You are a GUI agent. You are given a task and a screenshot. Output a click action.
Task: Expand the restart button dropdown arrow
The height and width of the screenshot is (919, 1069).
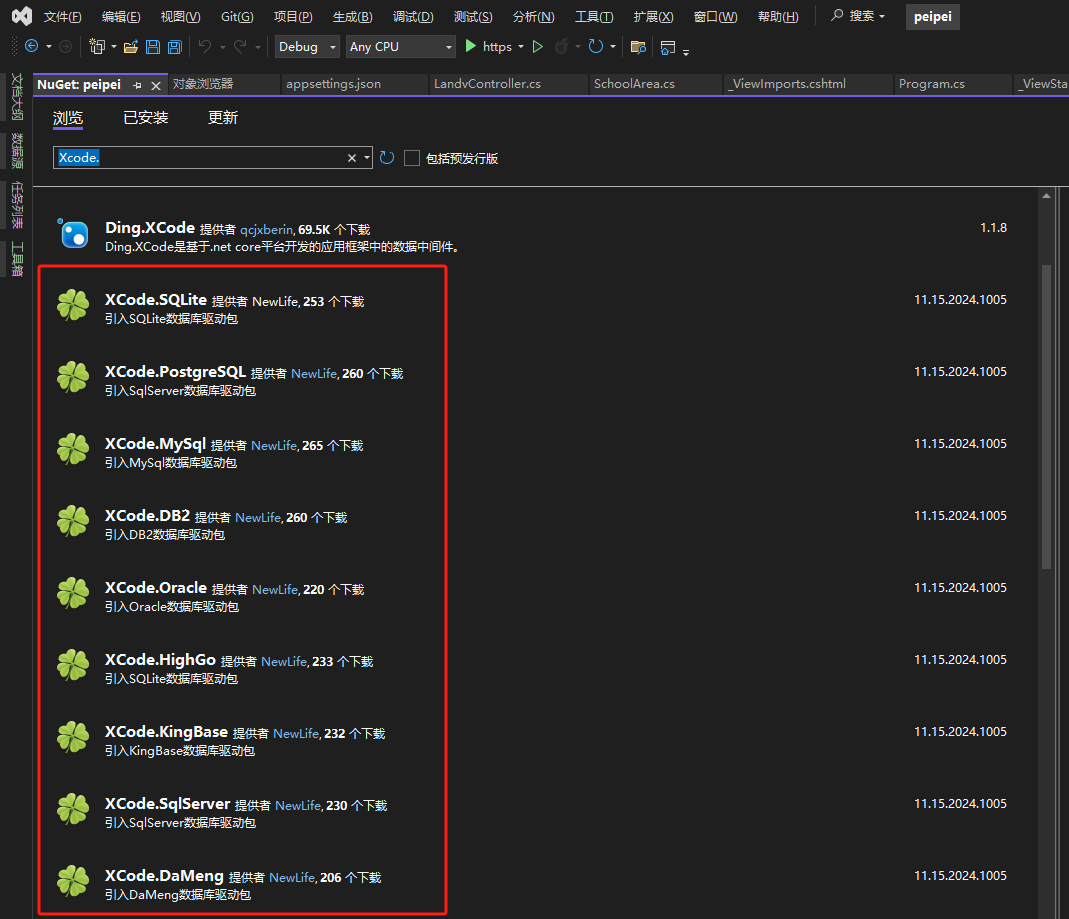613,46
